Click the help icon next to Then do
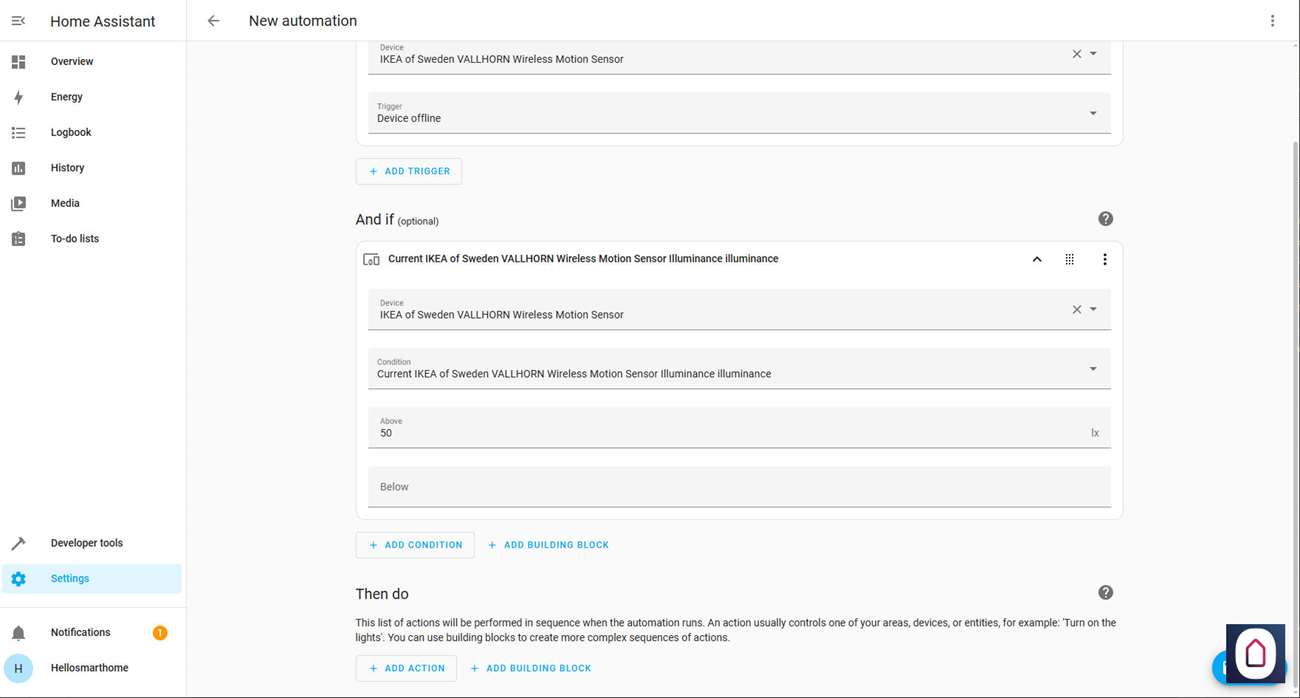Image resolution: width=1300 pixels, height=698 pixels. pyautogui.click(x=1105, y=593)
